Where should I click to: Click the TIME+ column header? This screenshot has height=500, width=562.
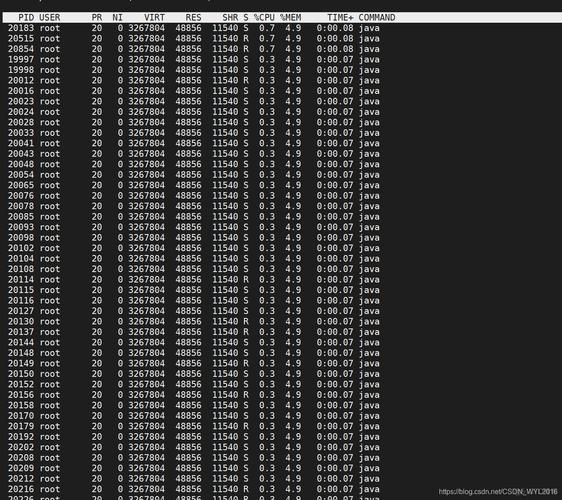(340, 18)
